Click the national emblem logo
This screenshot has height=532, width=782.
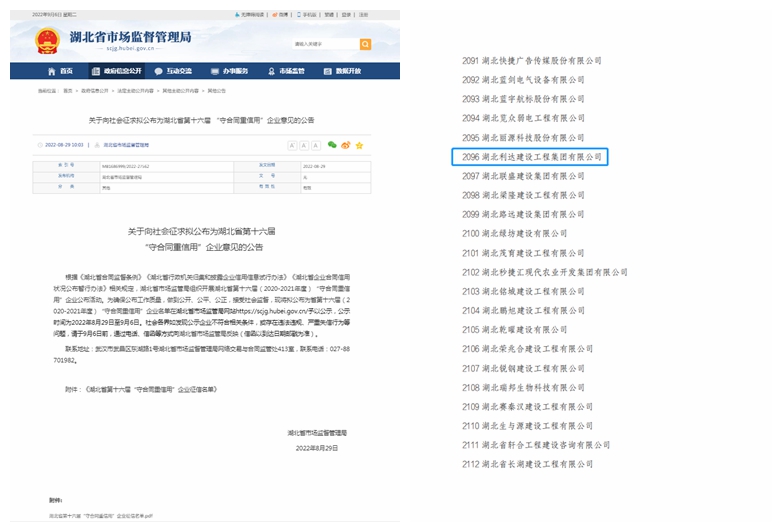(47, 41)
